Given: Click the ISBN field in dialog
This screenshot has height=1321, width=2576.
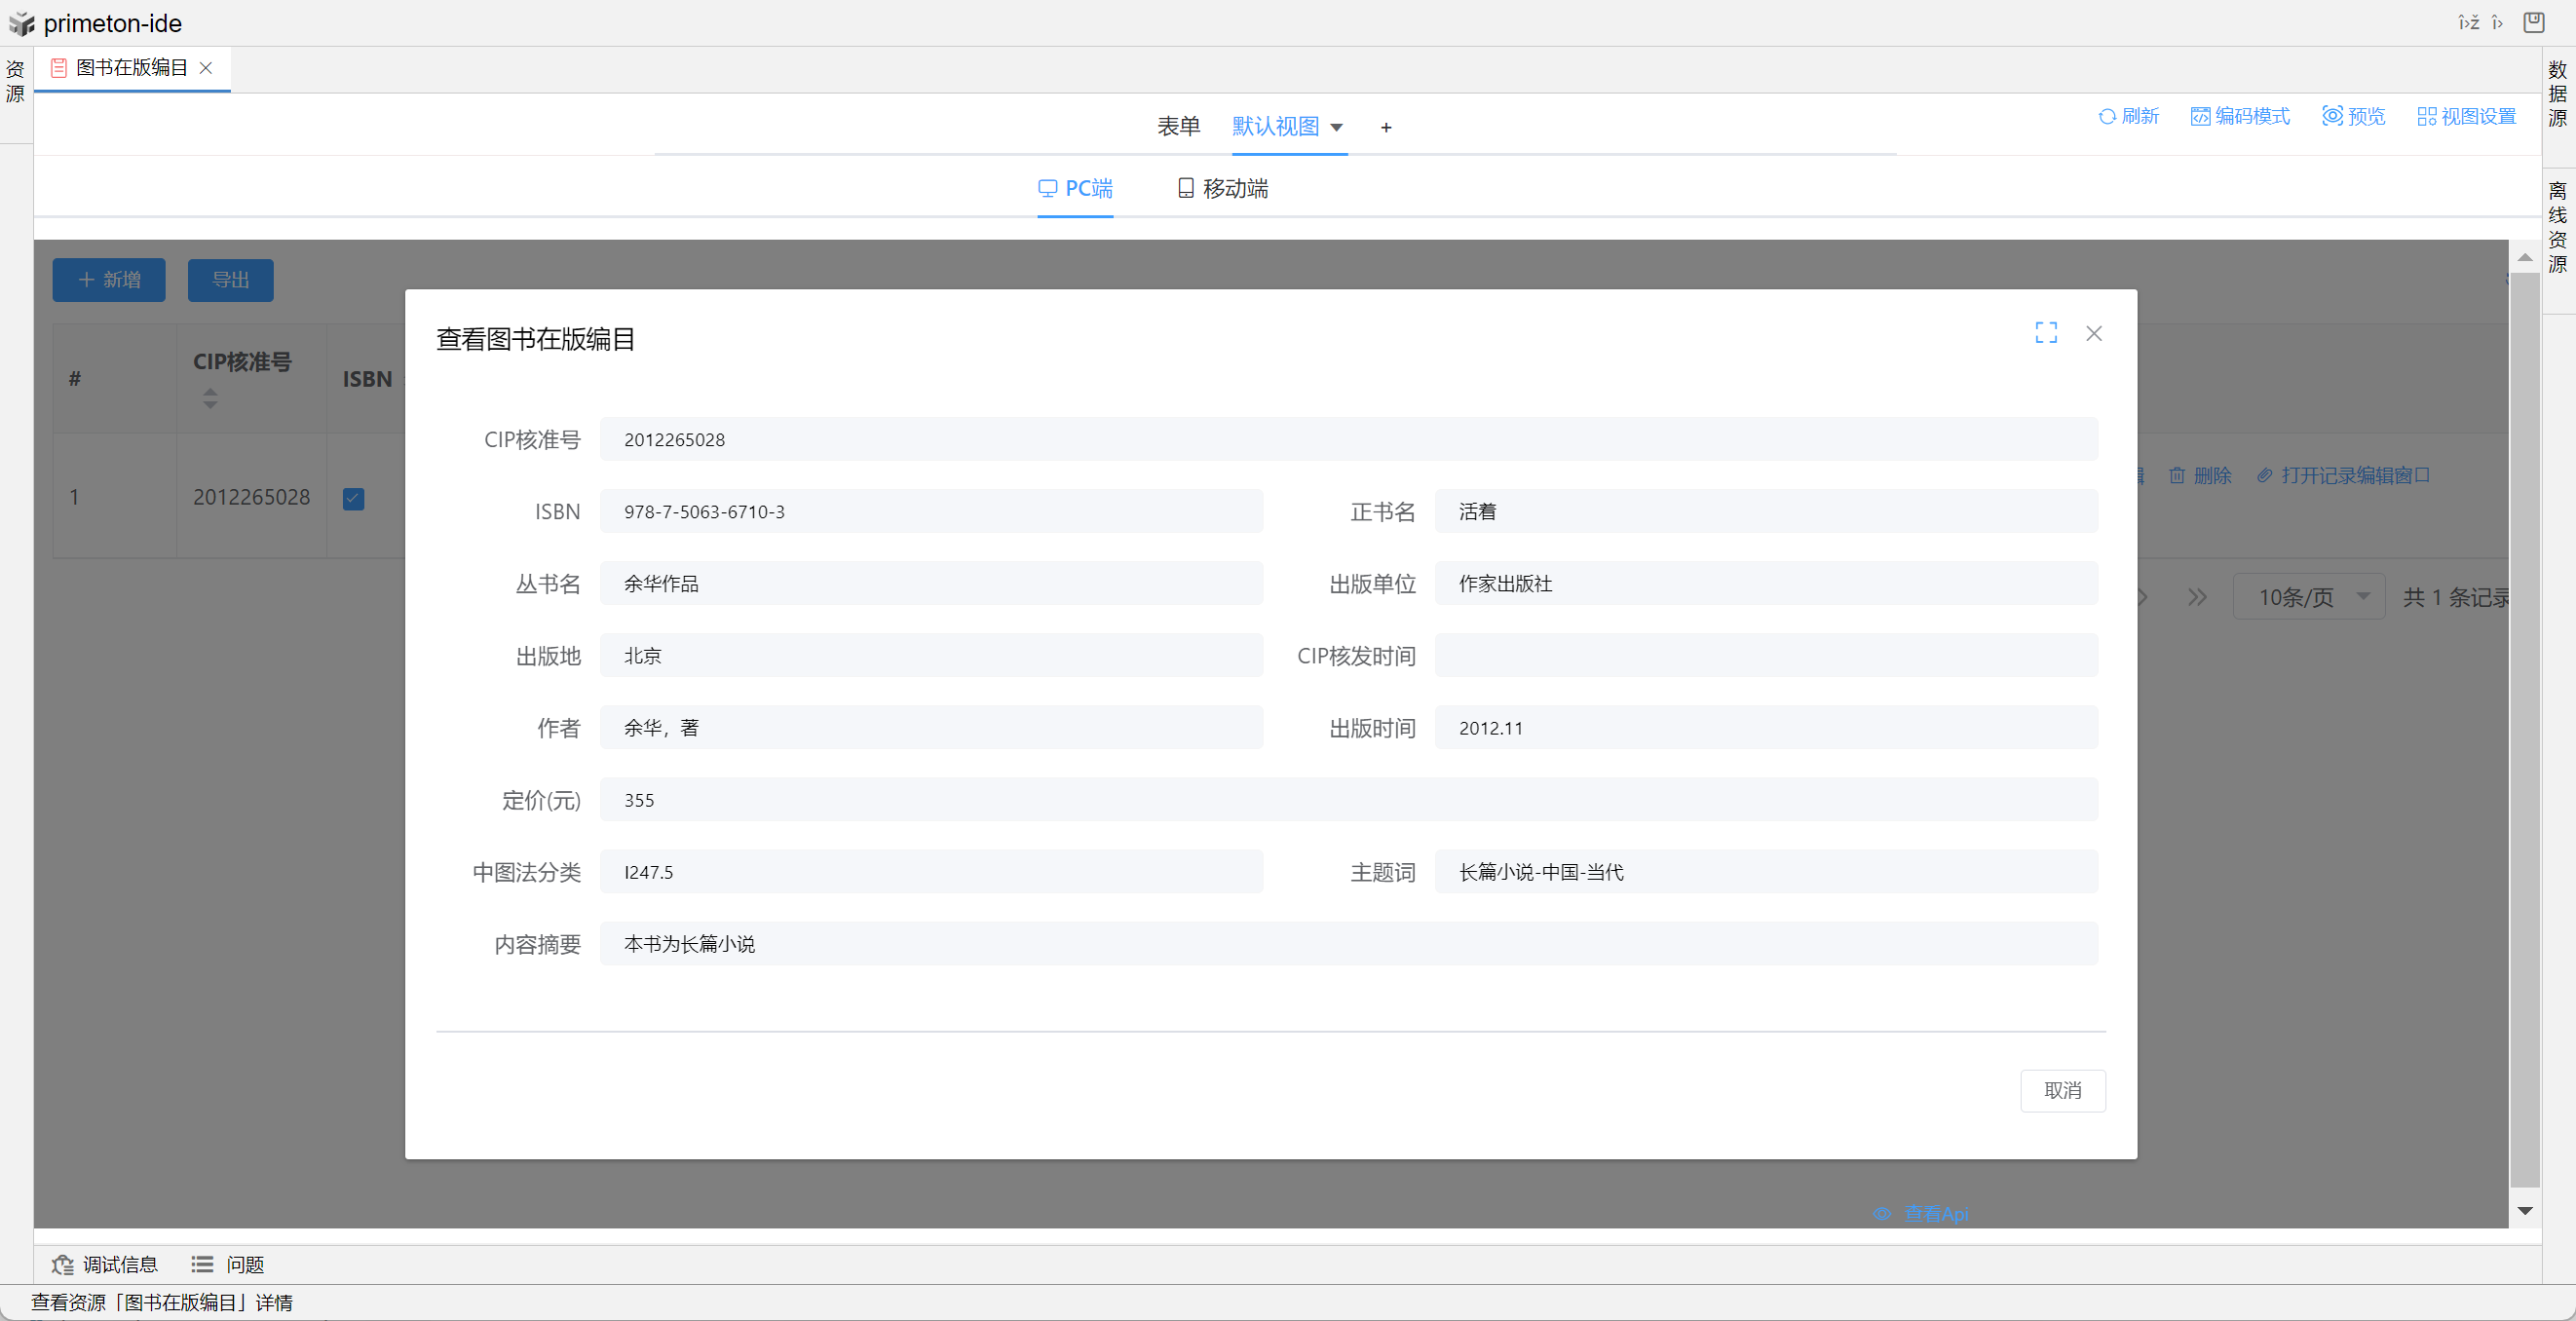Looking at the screenshot, I should (930, 511).
